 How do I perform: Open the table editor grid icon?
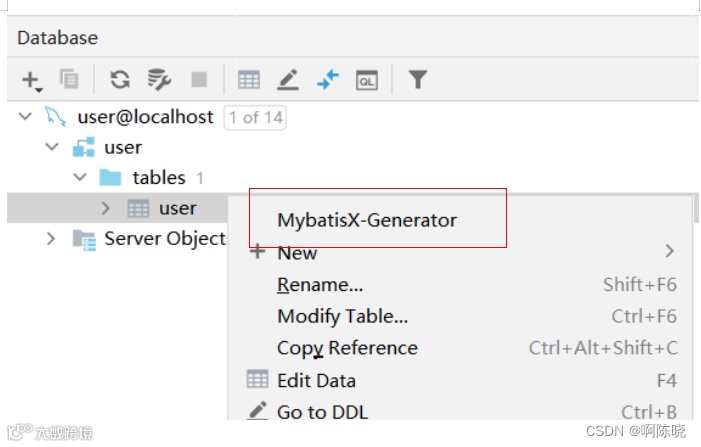pyautogui.click(x=249, y=80)
